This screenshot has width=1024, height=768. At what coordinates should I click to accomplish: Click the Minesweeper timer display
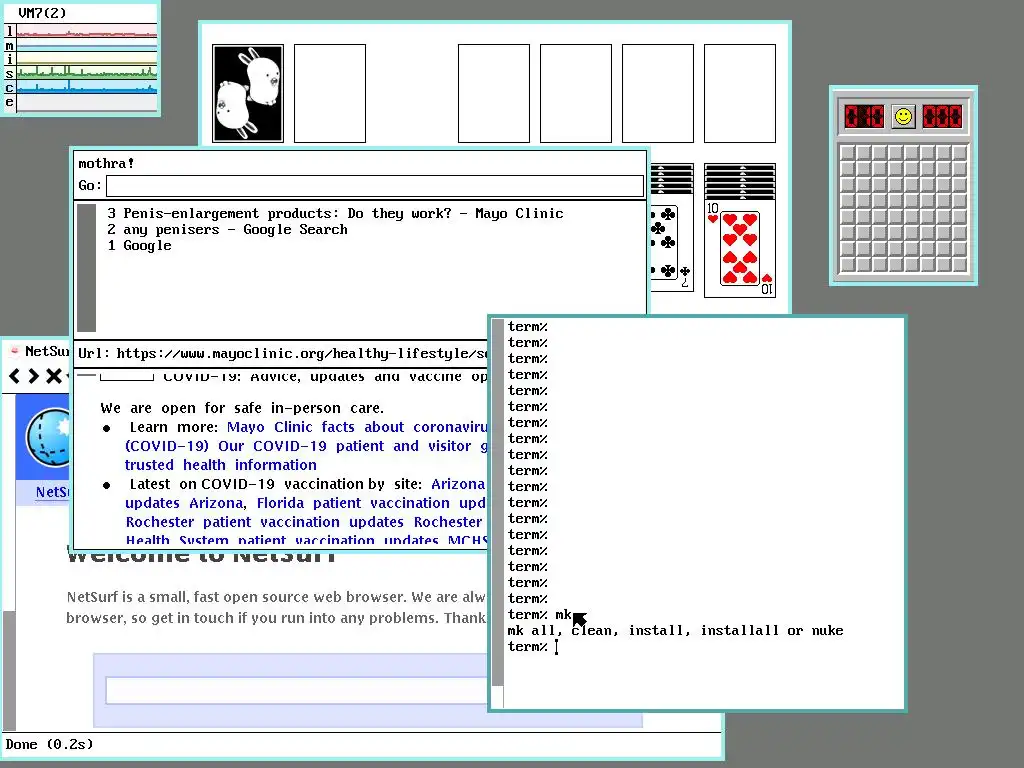(x=942, y=117)
